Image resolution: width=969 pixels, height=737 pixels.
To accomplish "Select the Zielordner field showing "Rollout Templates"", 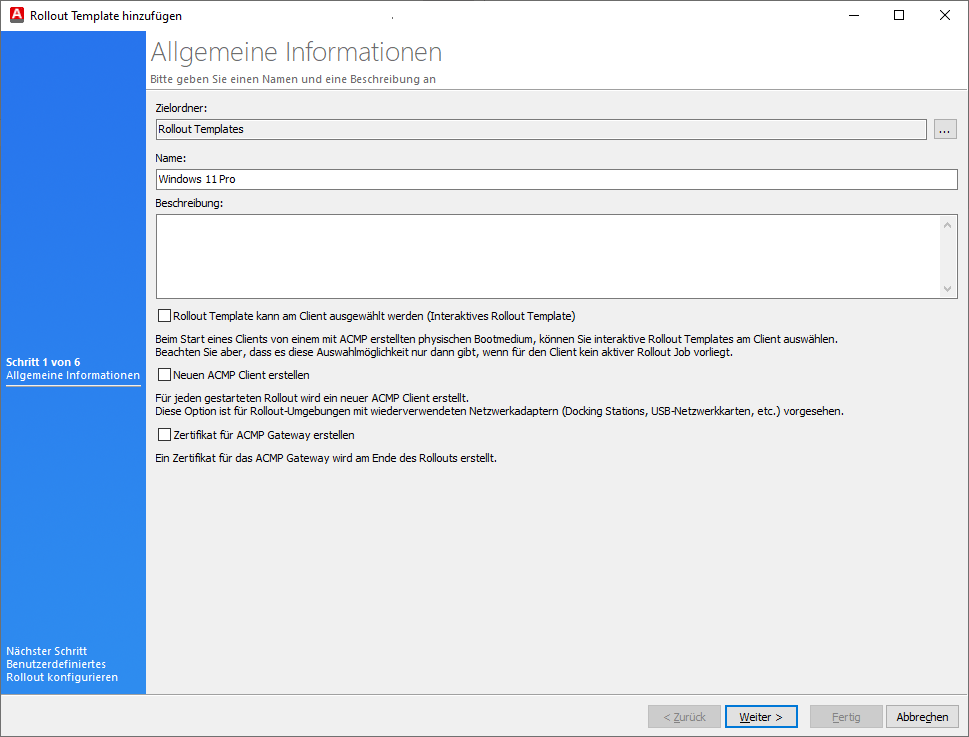I will [540, 128].
